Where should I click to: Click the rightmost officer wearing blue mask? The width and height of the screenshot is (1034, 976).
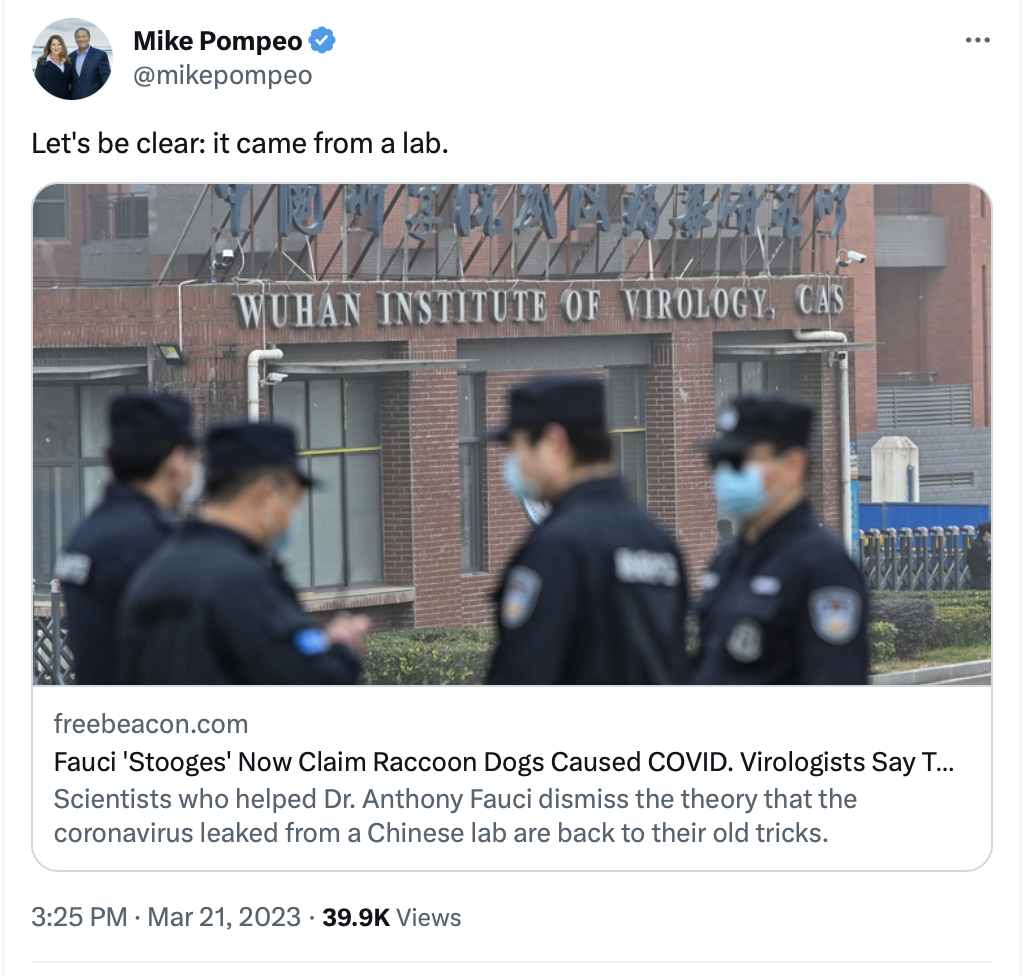[781, 539]
